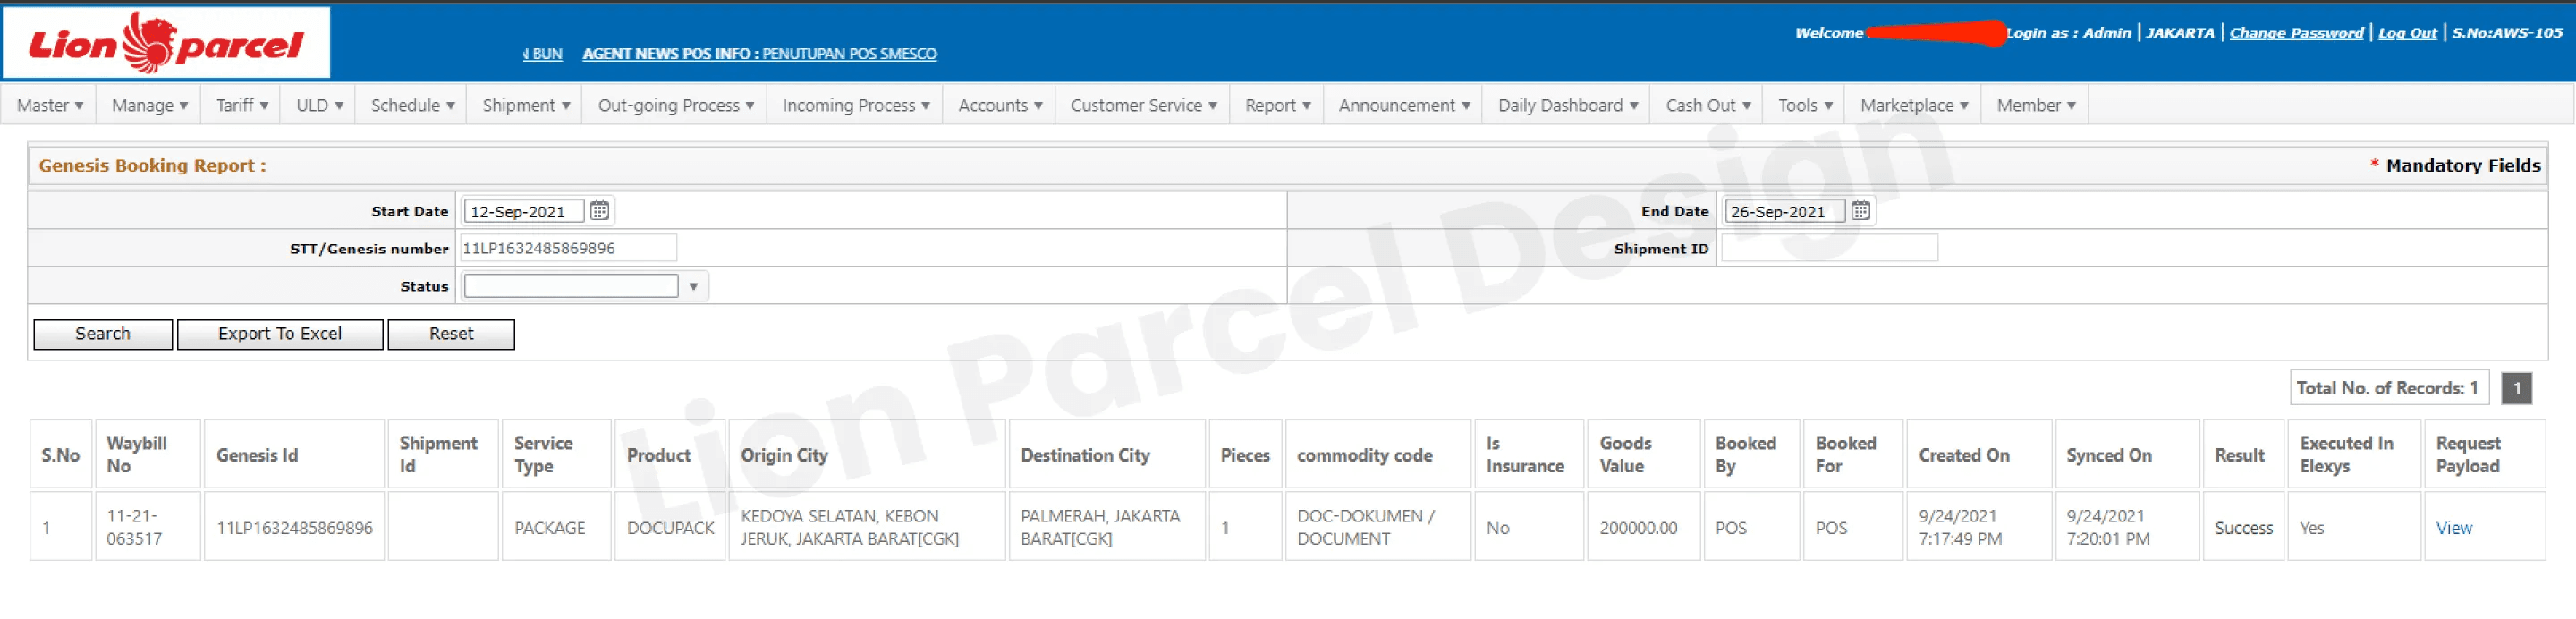
Task: Expand the Daily Dashboard menu
Action: tap(1567, 105)
